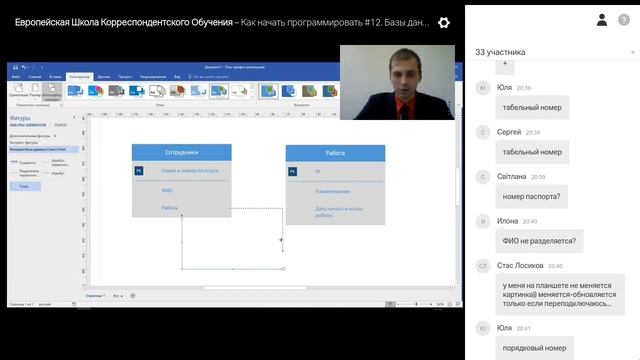Viewport: 640px width, 360px height.
Task: Pick the plain Атрибут shape
Action: [x=54, y=173]
